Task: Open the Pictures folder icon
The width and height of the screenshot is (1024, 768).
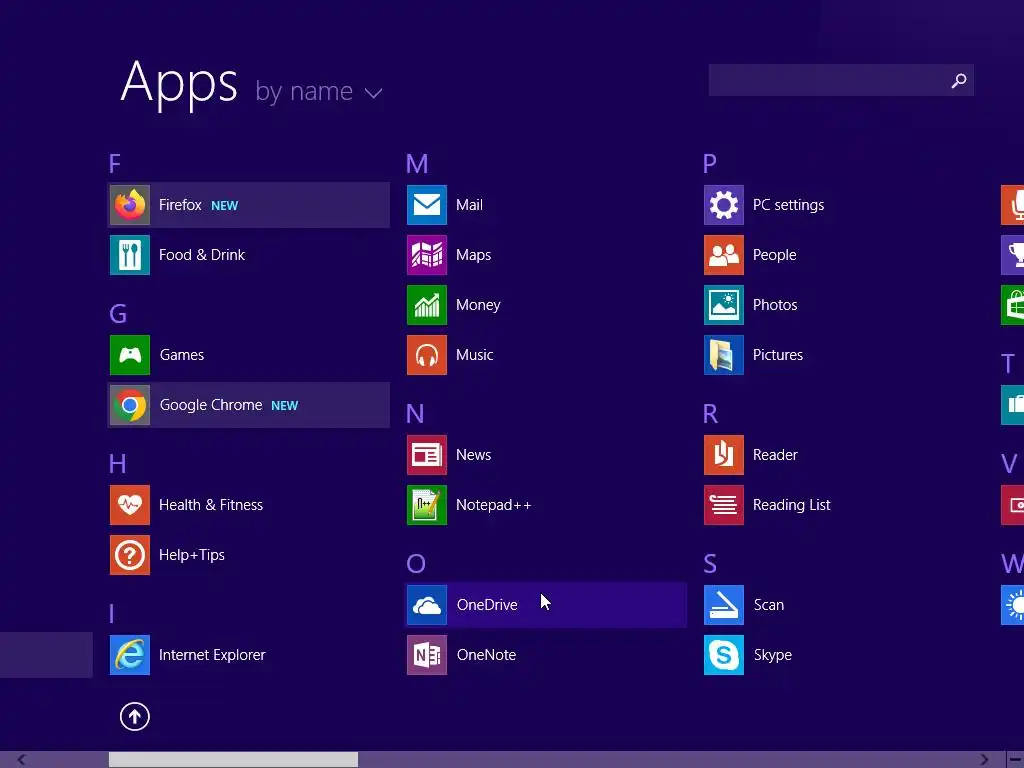Action: tap(724, 355)
